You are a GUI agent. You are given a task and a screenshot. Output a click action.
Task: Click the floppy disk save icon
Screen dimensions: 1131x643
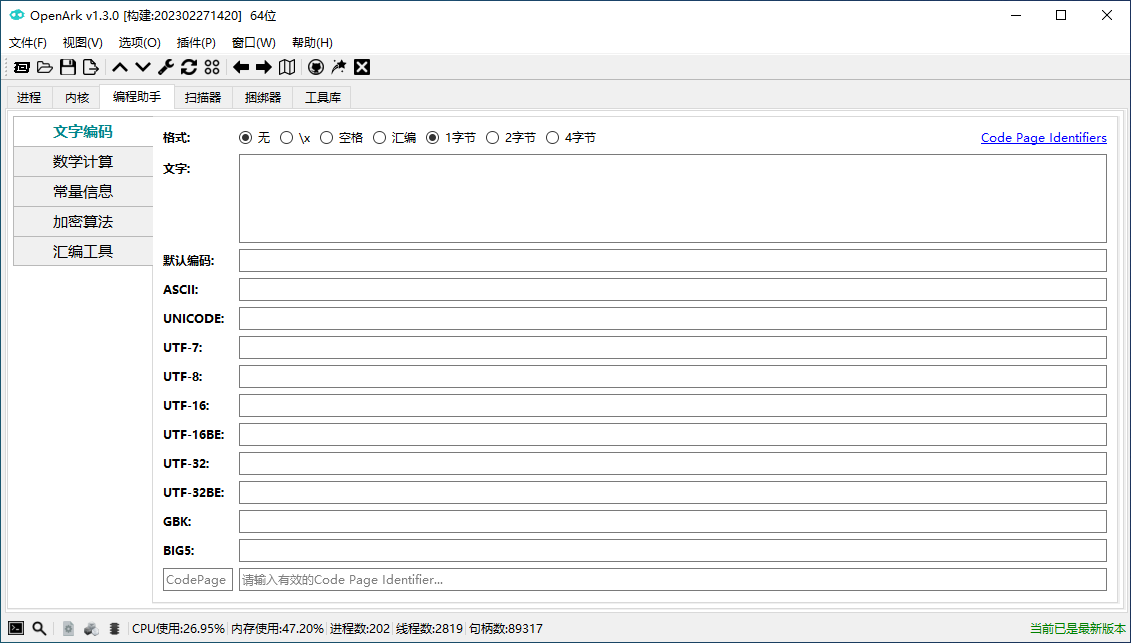[68, 67]
